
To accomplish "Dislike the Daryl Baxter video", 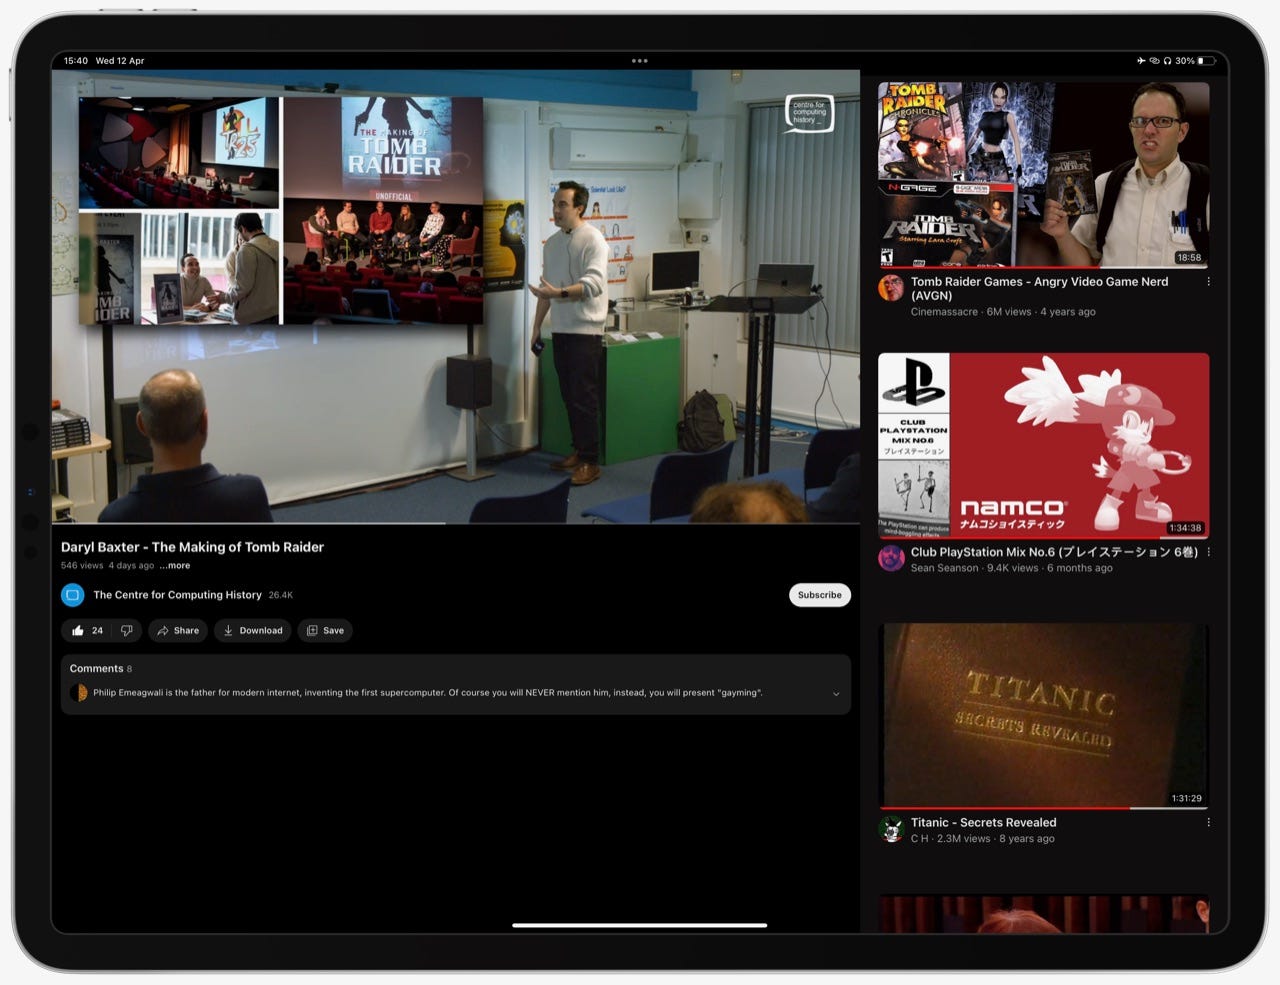I will click(127, 631).
